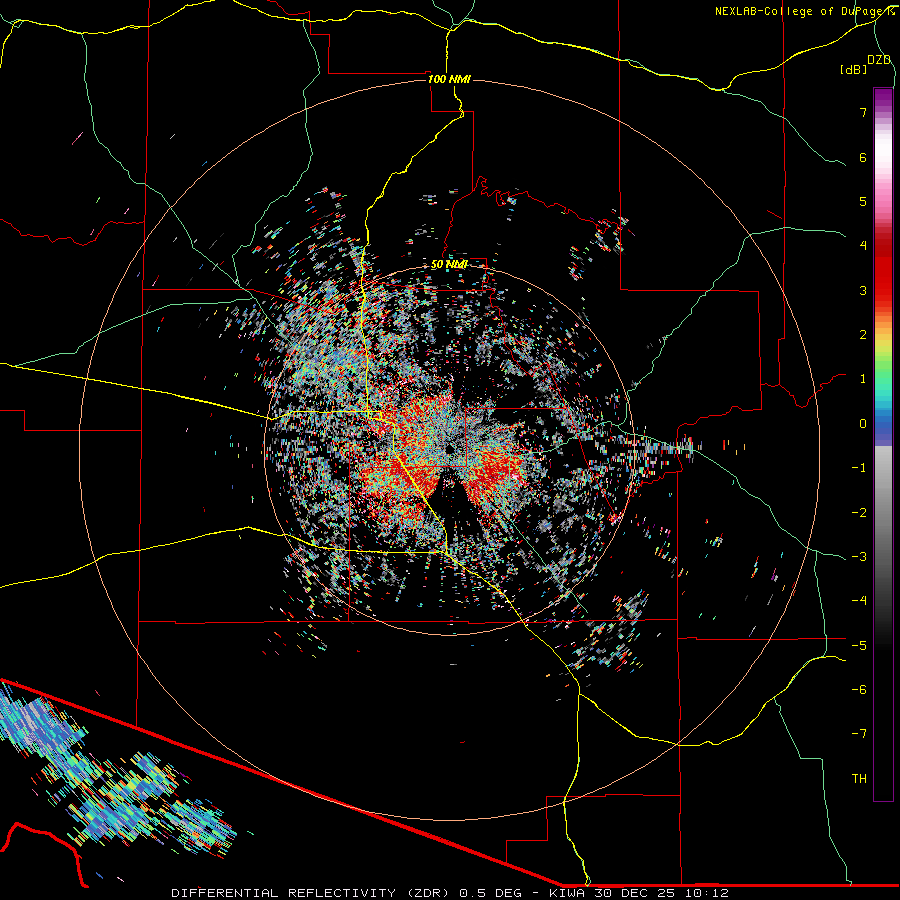Click the 5 value on the colorbar scale
900x900 pixels.
click(863, 201)
